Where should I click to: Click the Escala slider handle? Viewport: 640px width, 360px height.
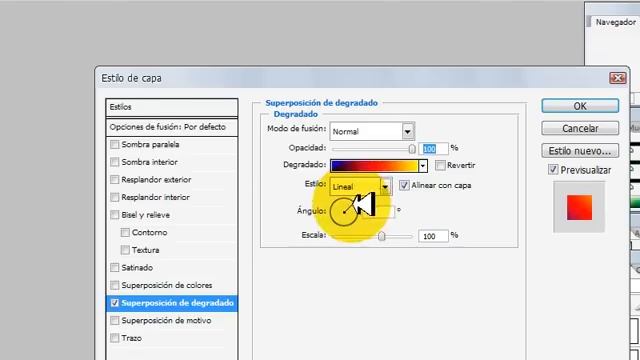pyautogui.click(x=382, y=236)
